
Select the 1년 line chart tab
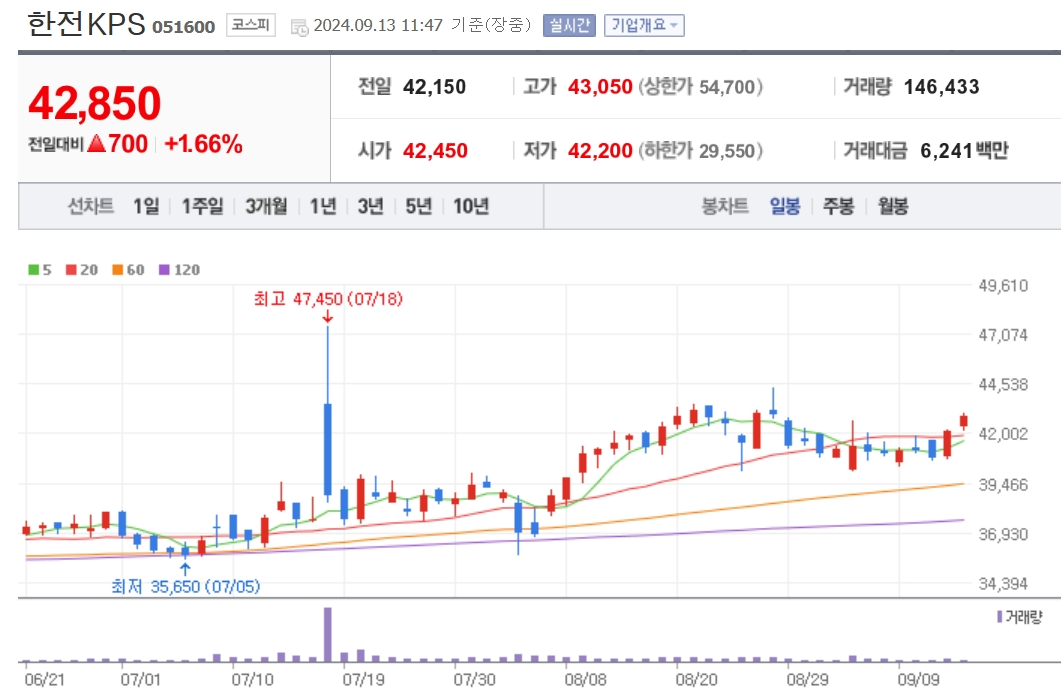(323, 206)
